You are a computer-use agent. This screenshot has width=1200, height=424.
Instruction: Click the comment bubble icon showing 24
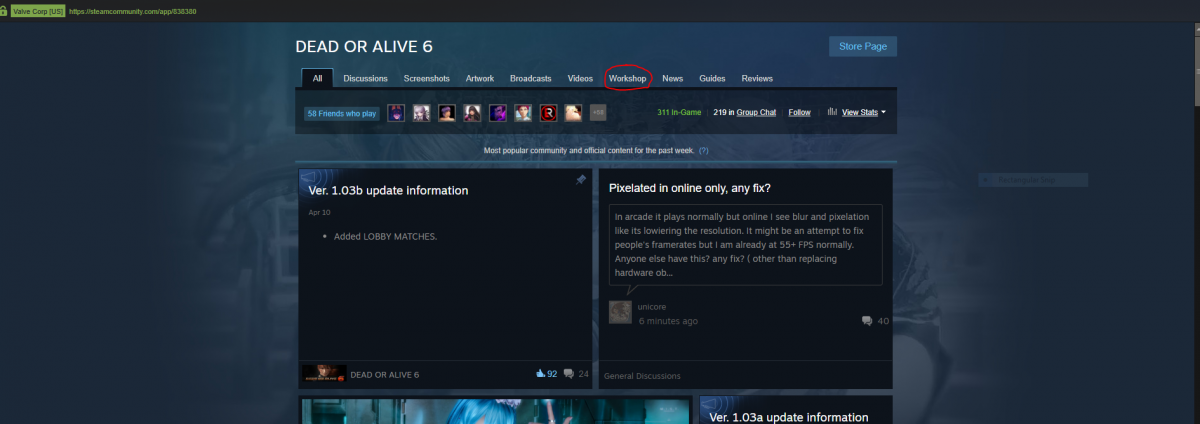click(569, 374)
